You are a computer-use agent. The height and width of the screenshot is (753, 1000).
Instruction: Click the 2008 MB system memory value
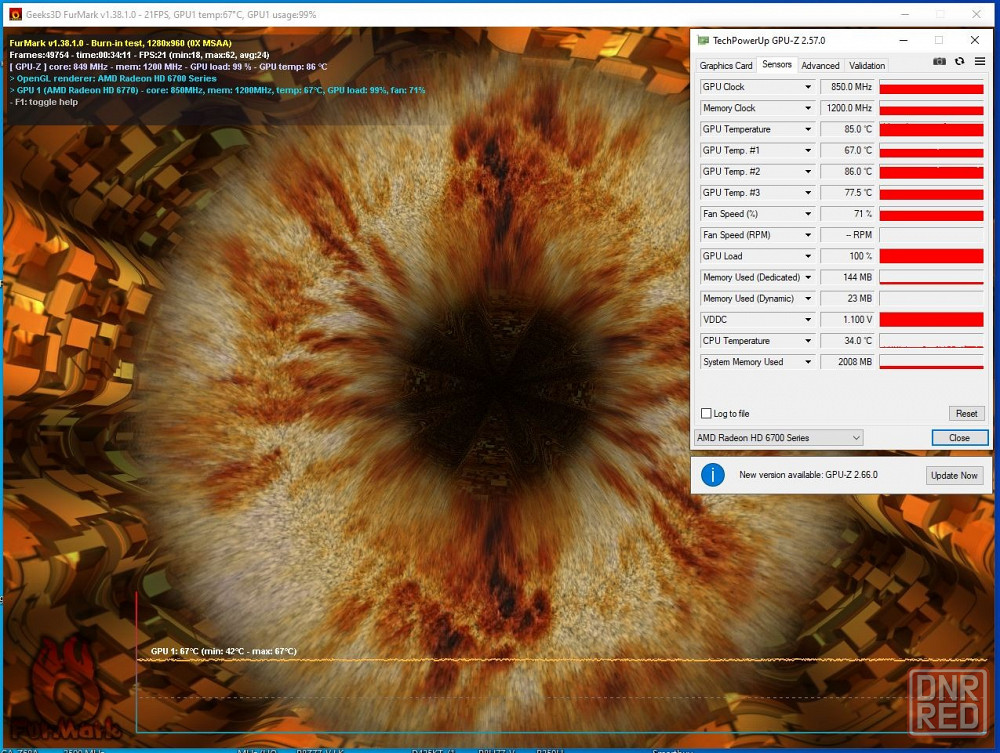(847, 362)
